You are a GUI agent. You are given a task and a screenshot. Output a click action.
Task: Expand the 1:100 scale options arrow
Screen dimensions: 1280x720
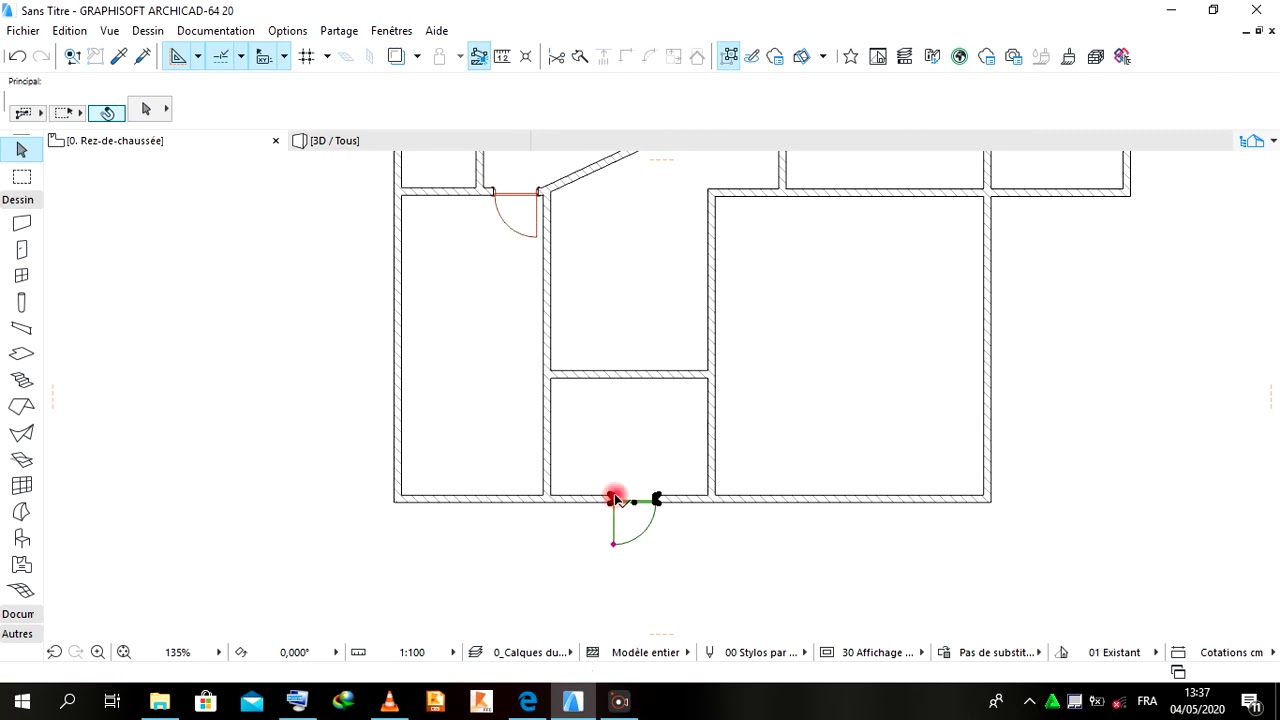point(453,653)
